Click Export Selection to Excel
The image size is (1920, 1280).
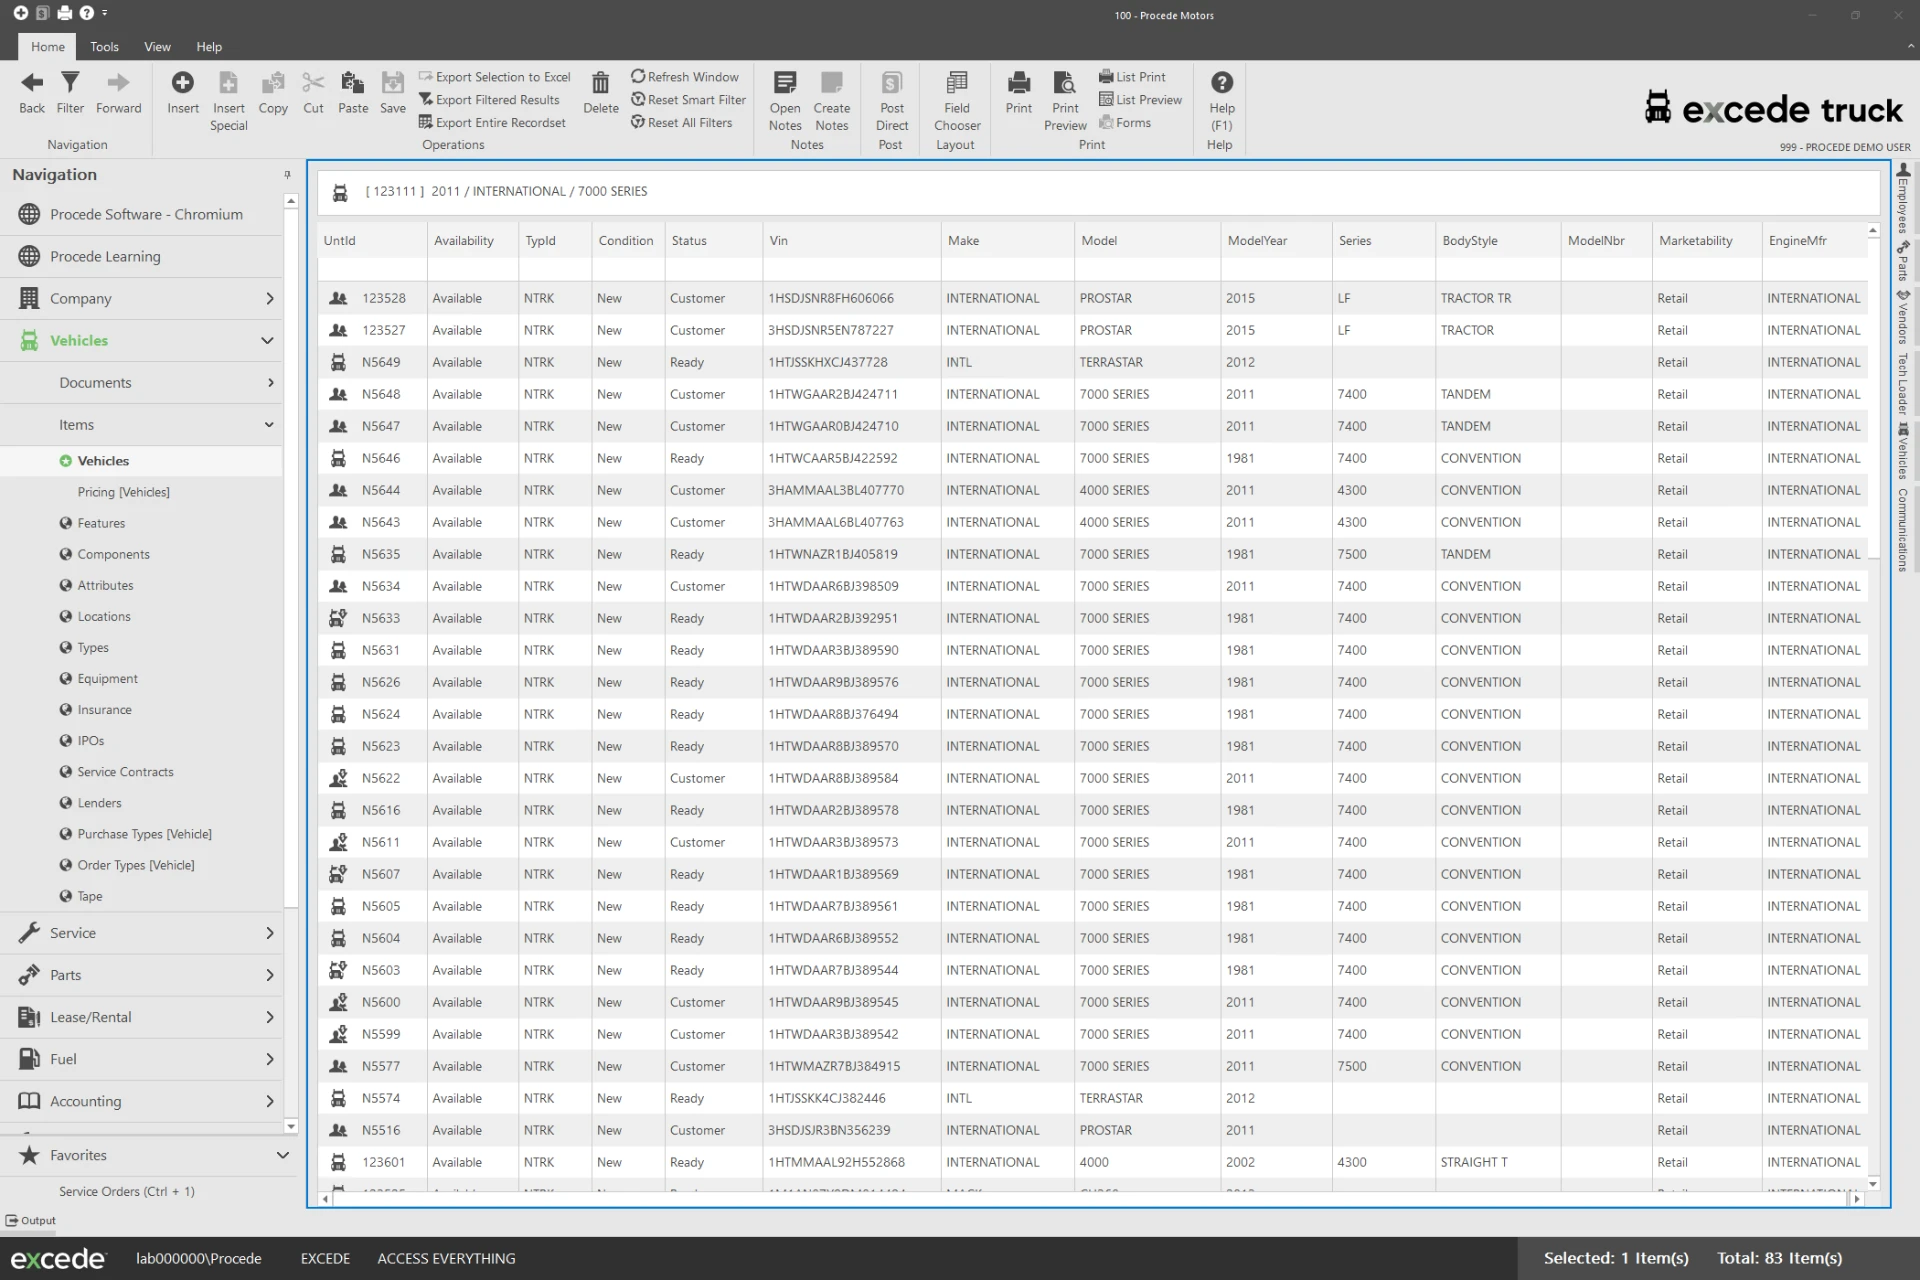click(494, 77)
